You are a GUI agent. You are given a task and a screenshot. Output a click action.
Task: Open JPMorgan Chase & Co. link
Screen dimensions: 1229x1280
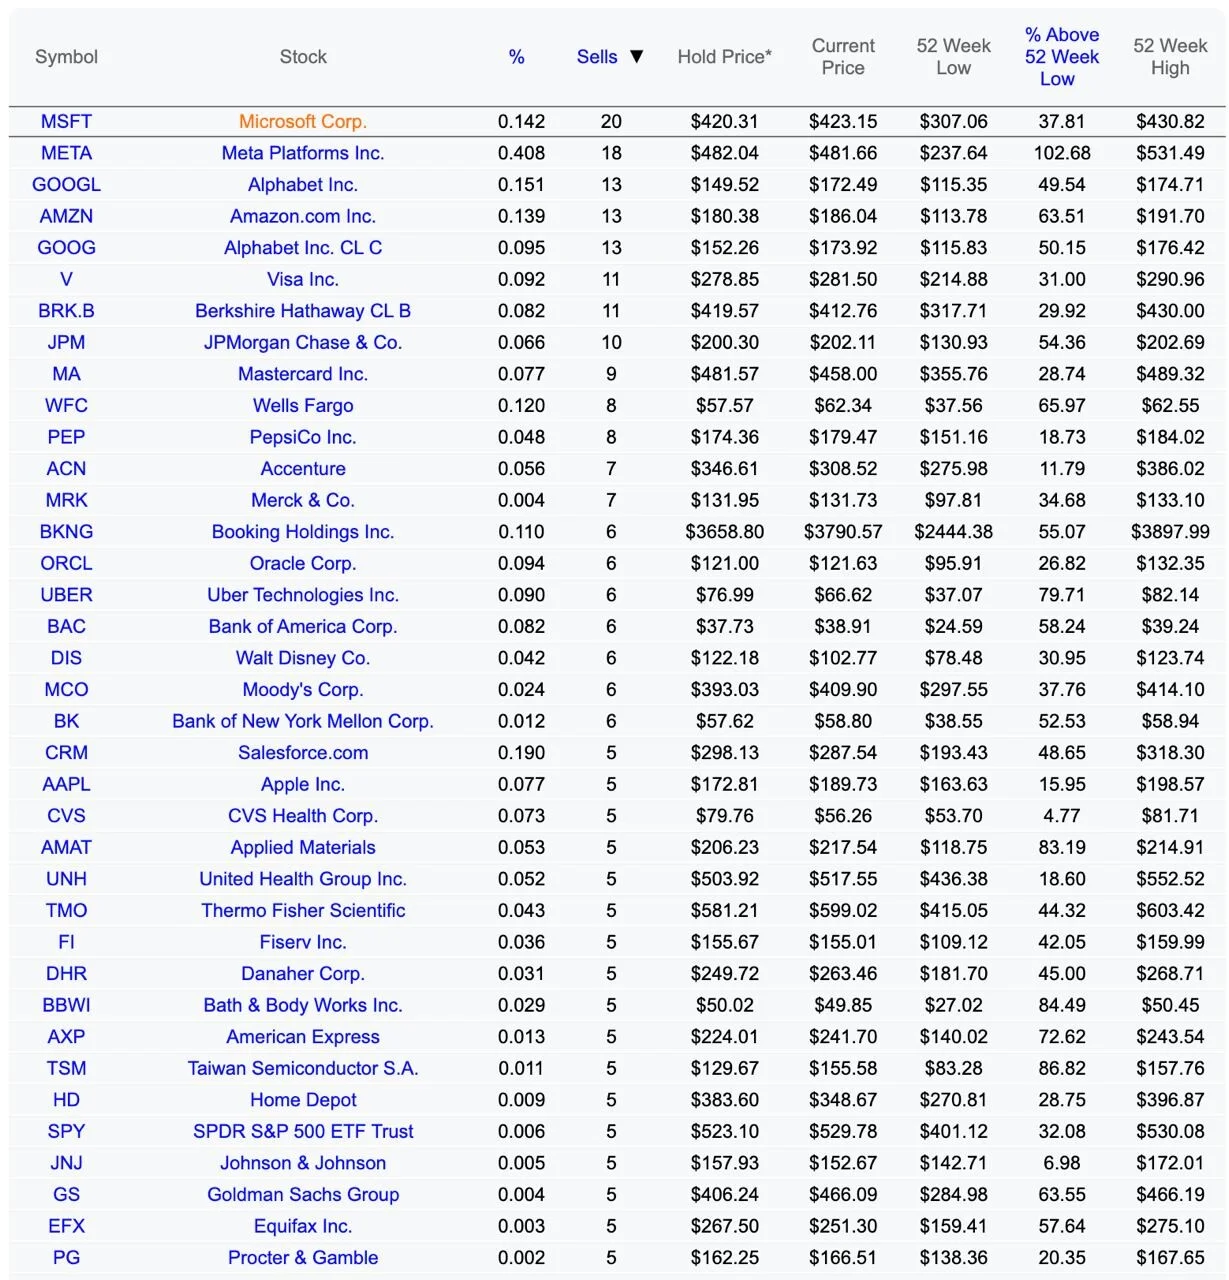click(x=303, y=342)
